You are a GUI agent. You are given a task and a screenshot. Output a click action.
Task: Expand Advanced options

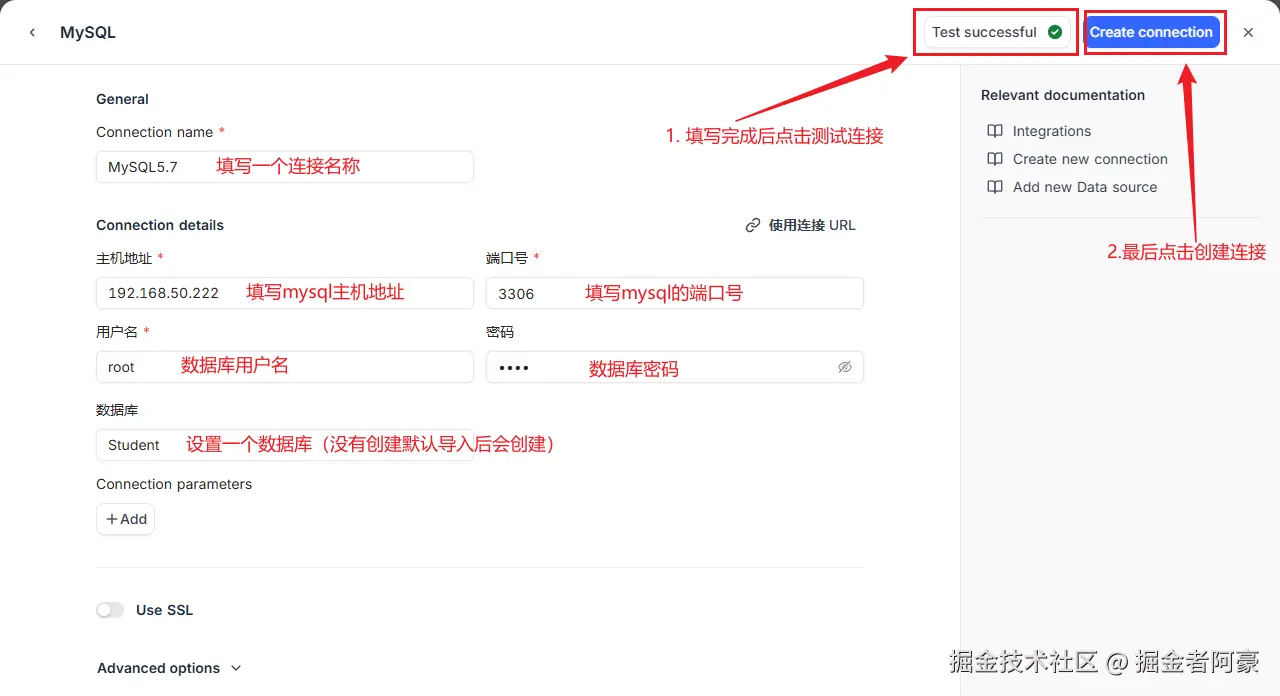tap(169, 668)
